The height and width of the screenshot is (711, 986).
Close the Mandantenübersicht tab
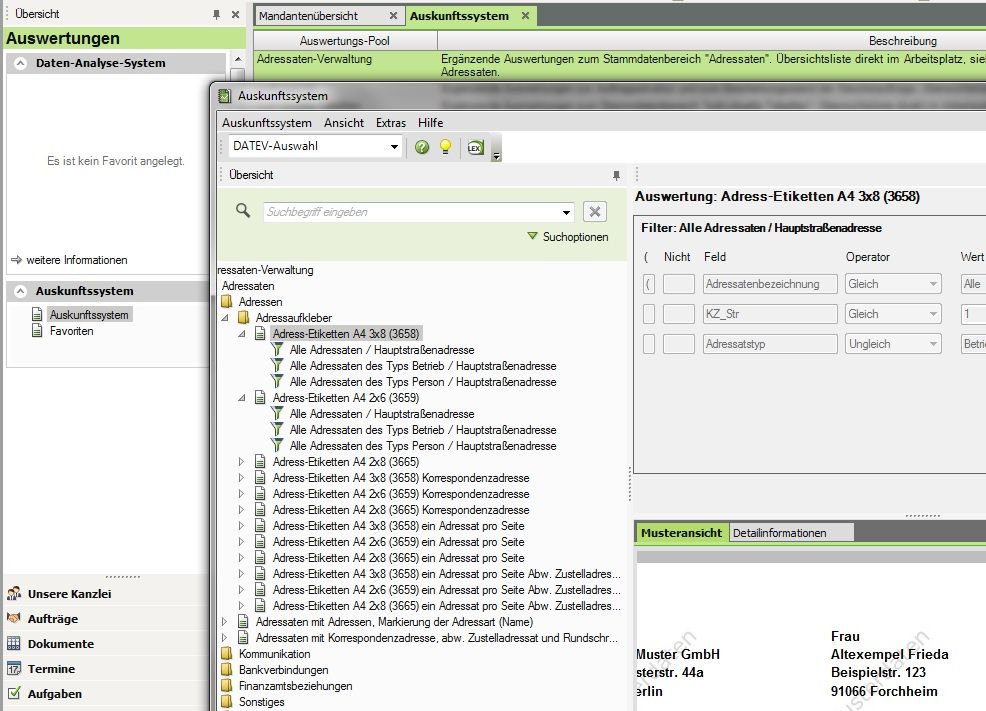pyautogui.click(x=393, y=16)
